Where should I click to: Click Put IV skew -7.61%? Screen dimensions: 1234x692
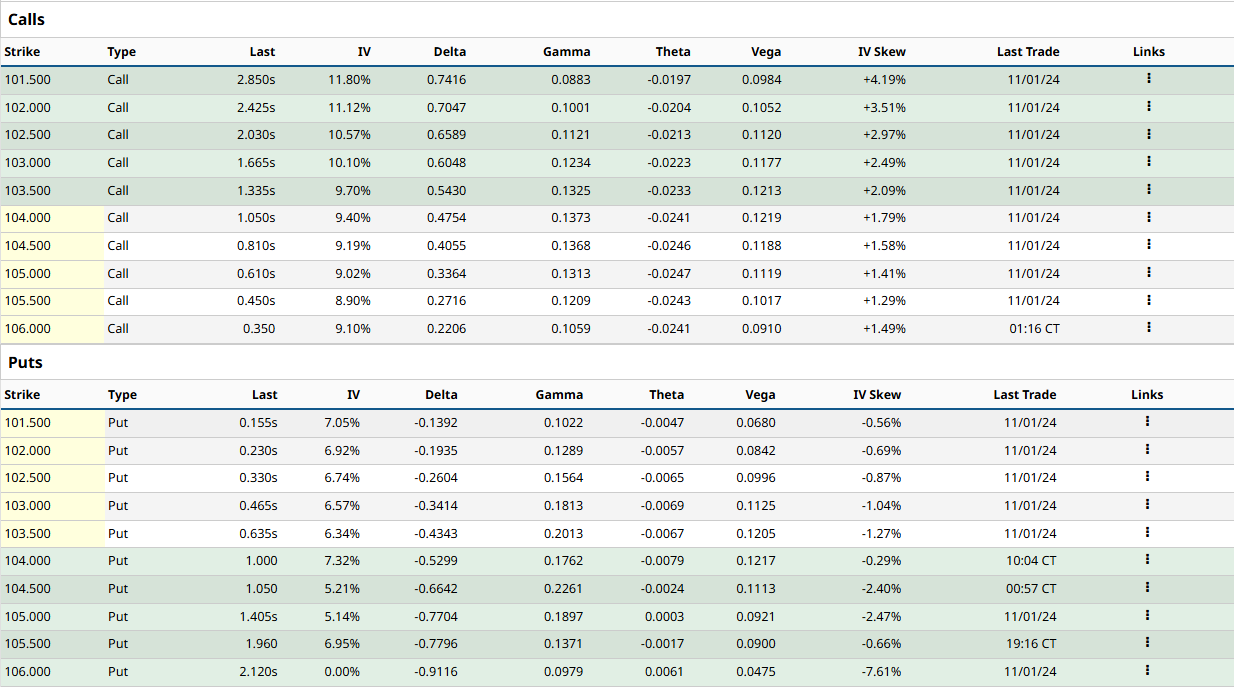[881, 672]
